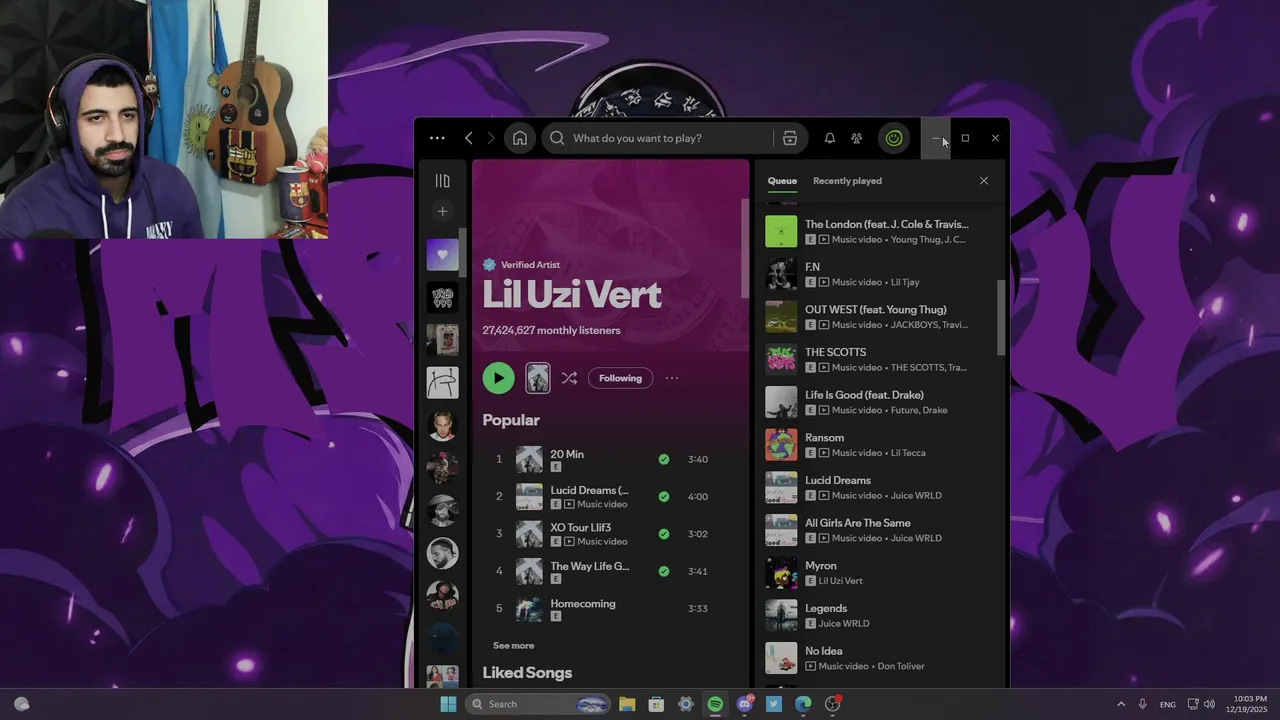Open artist link Lil Tecca under Ransom
1280x720 pixels.
pyautogui.click(x=908, y=453)
